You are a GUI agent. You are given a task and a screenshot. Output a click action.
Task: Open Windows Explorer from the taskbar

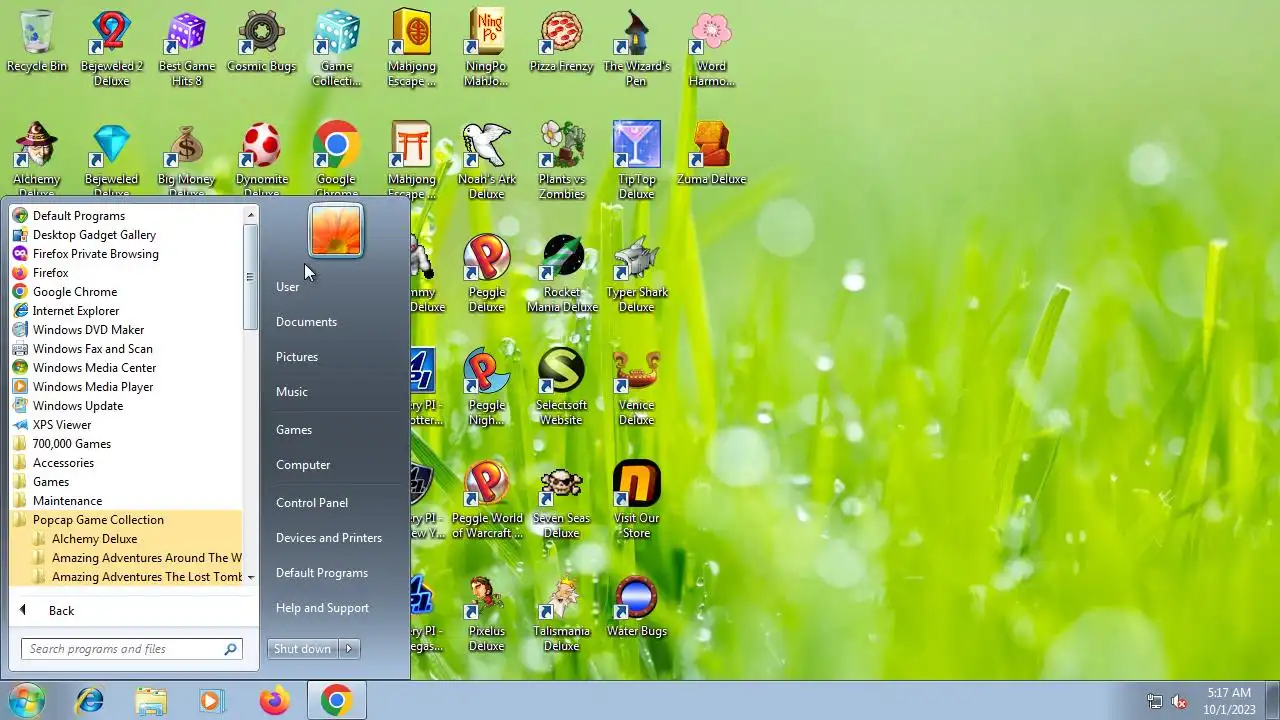coord(151,701)
